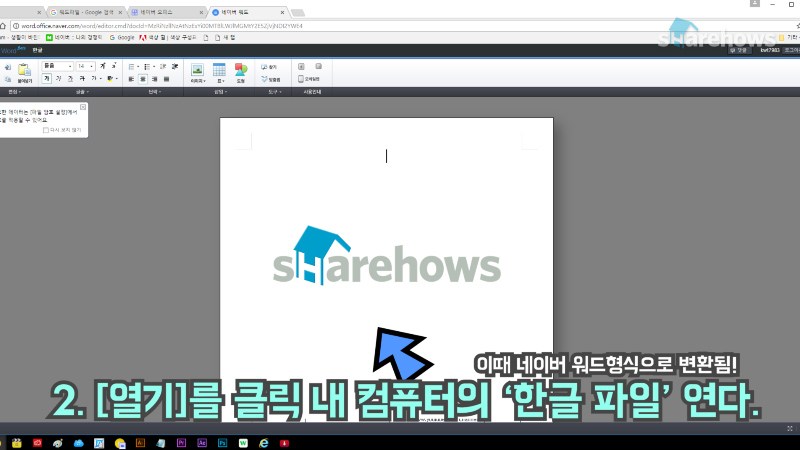Image resolution: width=800 pixels, height=450 pixels.
Task: Decrease the font size with the shrink icon
Action: tap(114, 66)
